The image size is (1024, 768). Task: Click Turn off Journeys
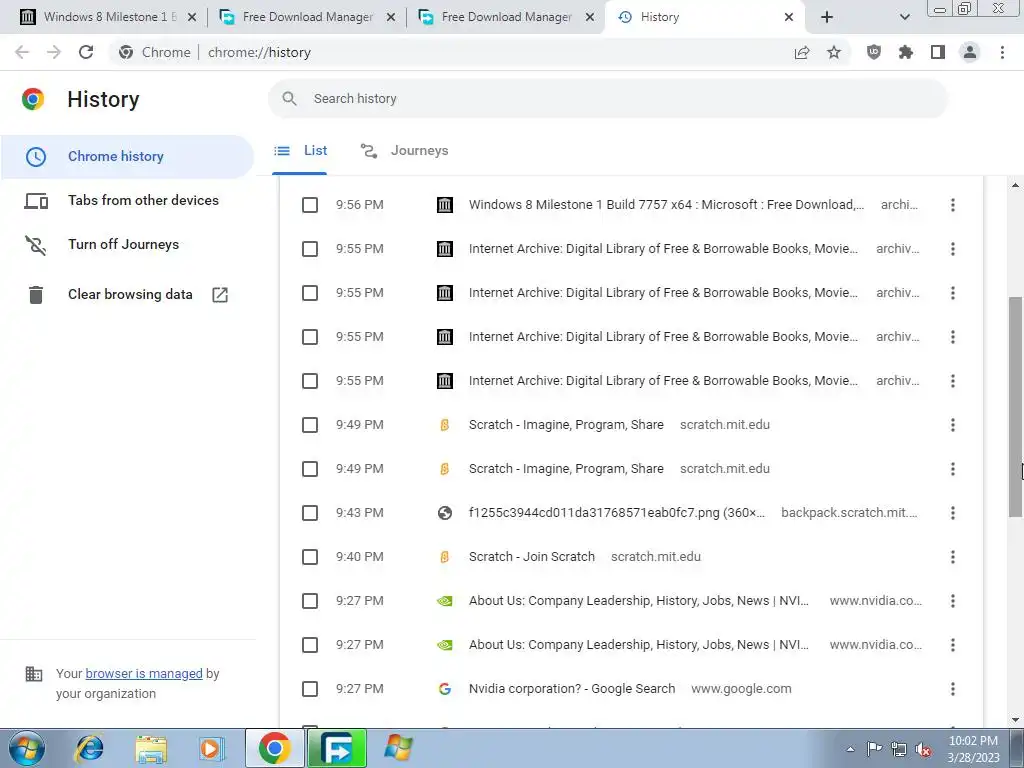point(127,244)
